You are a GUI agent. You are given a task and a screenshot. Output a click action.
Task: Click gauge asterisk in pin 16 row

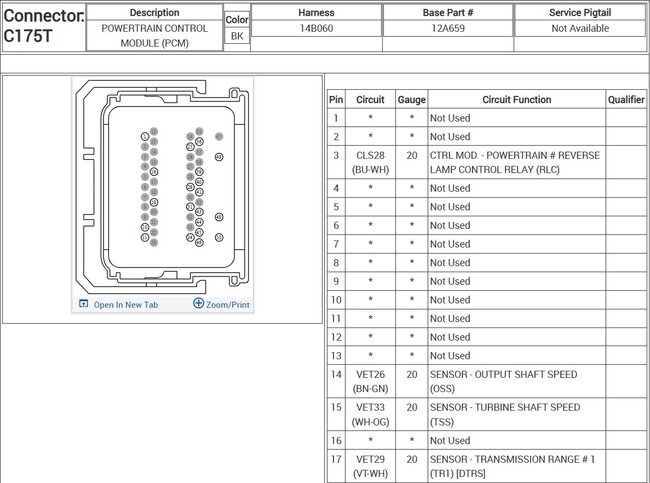pyautogui.click(x=412, y=440)
